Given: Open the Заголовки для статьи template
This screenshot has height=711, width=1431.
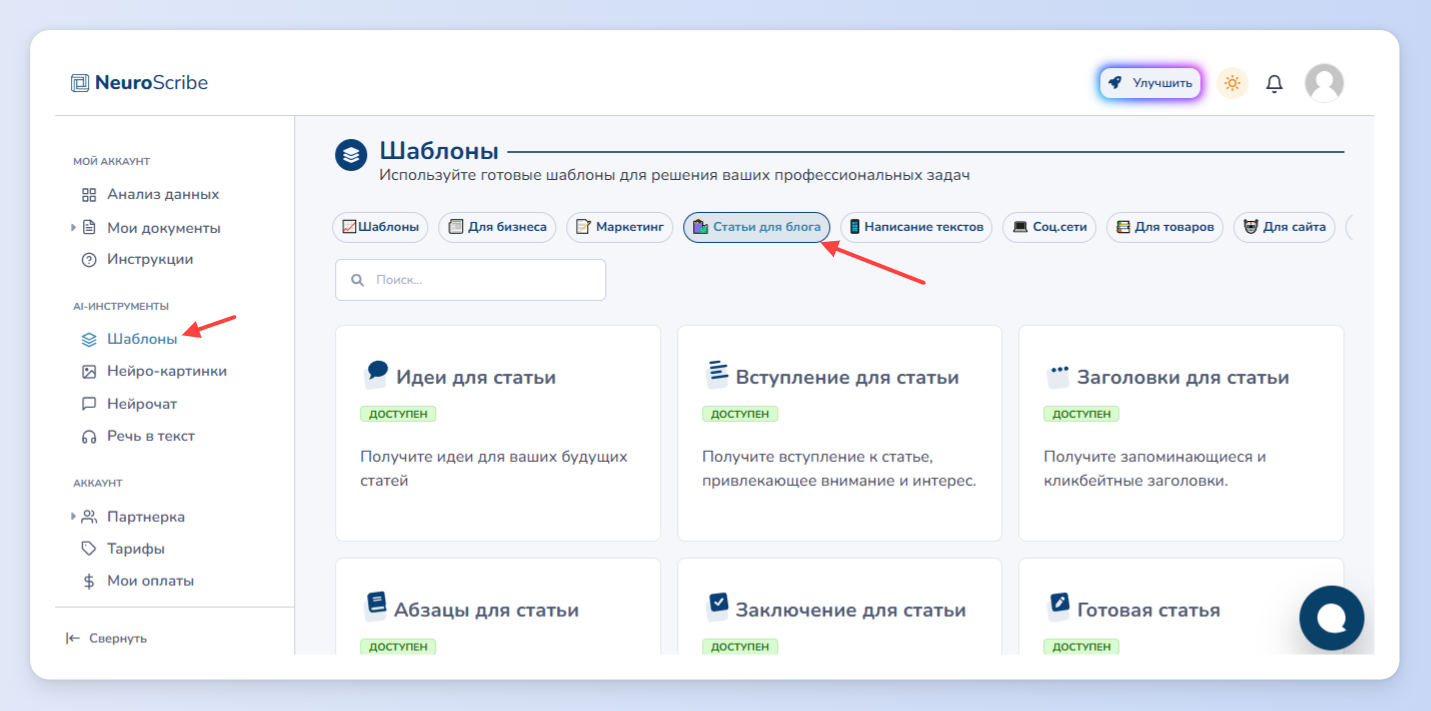Looking at the screenshot, I should point(1181,433).
